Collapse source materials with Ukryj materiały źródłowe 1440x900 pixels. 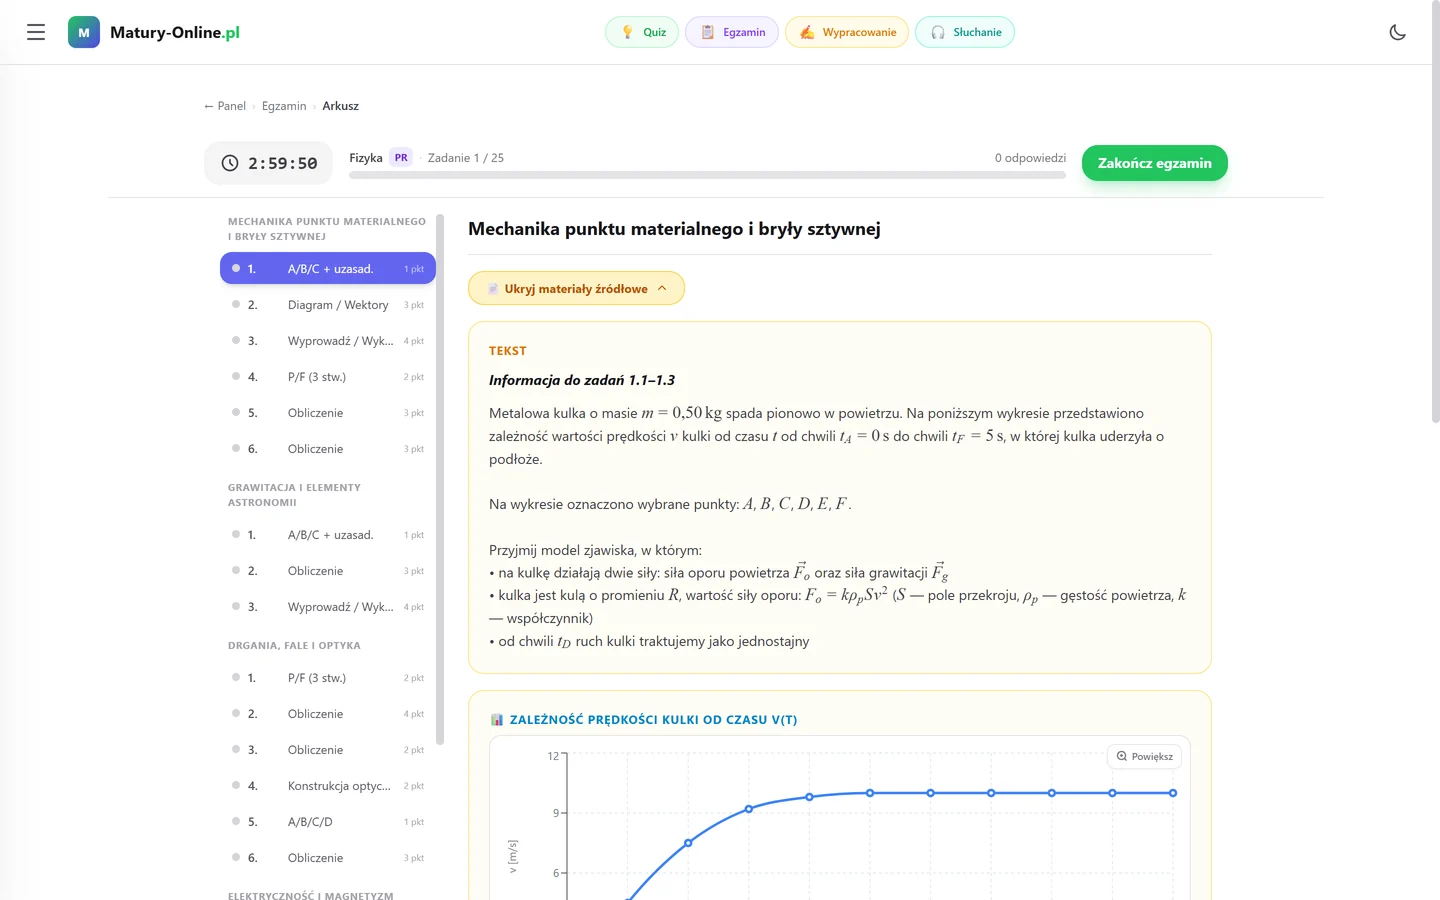576,289
